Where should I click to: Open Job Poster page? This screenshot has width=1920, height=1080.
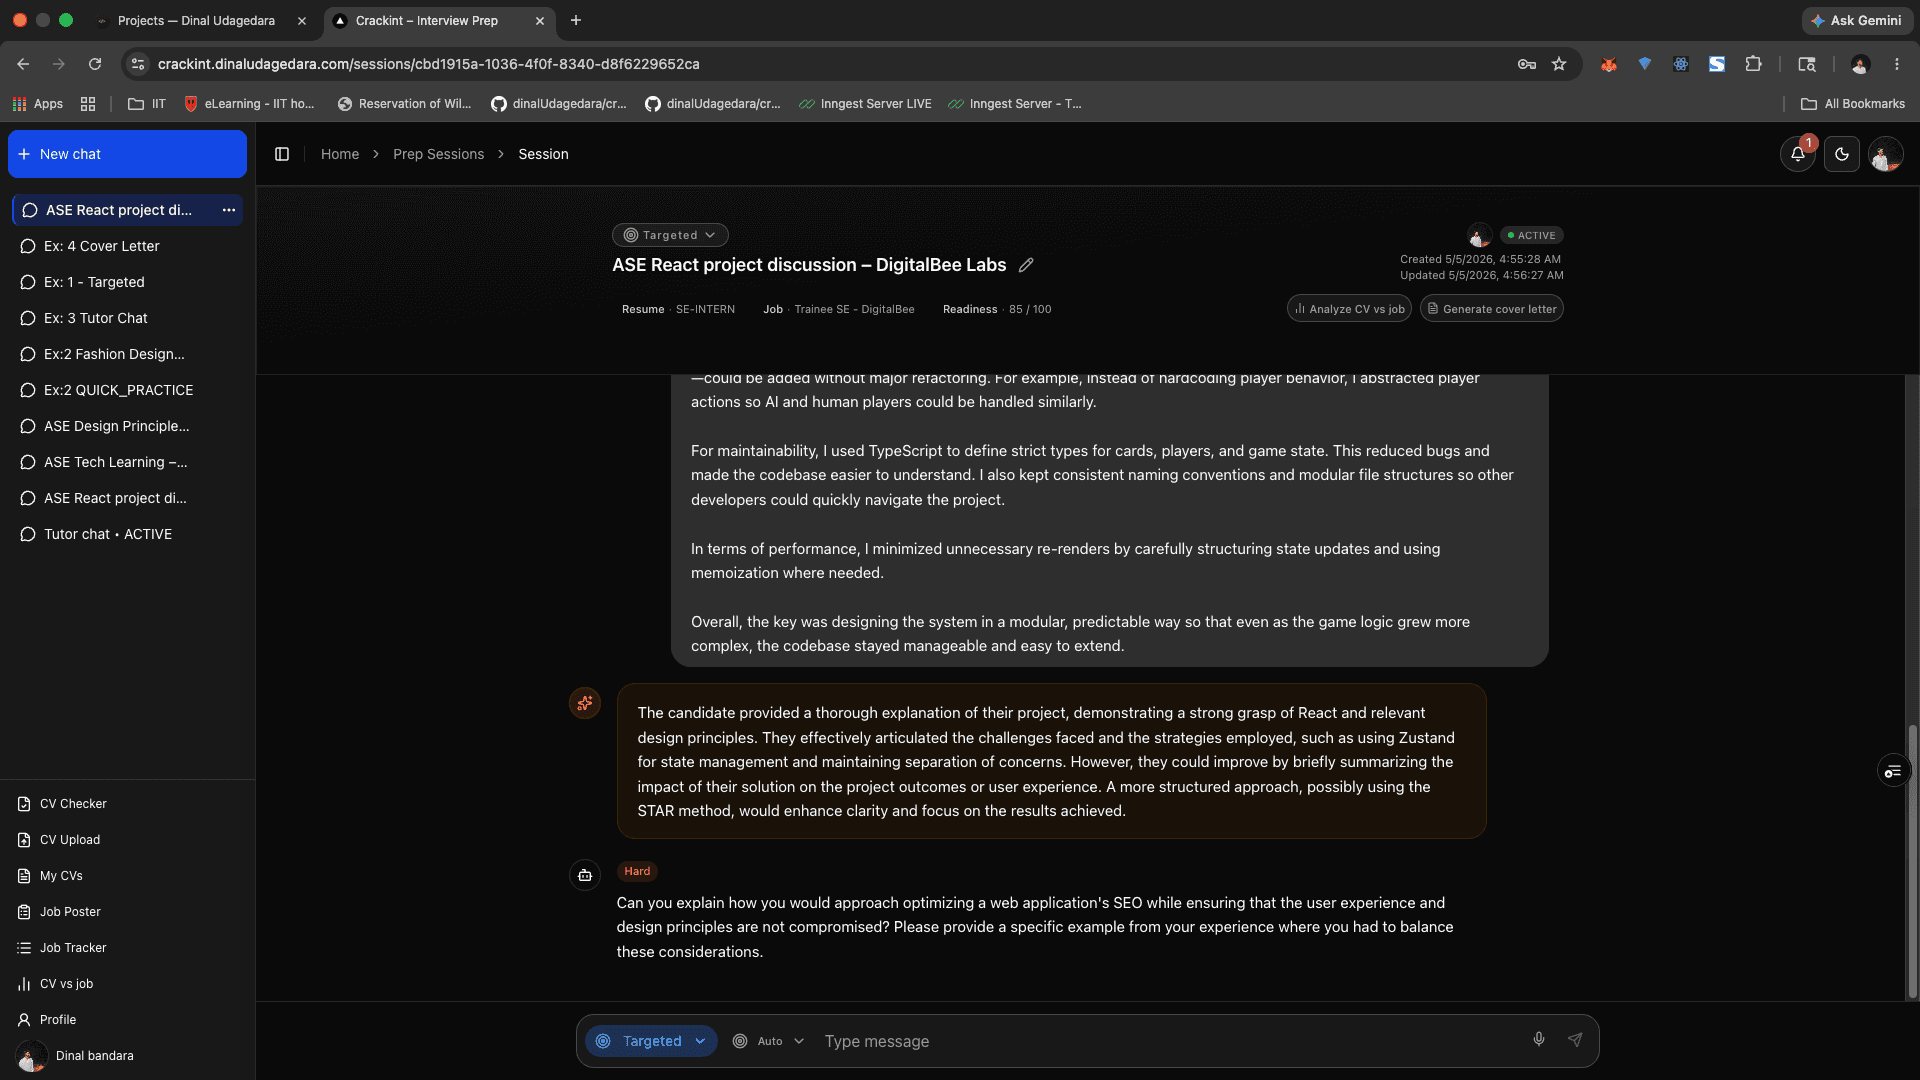(59, 912)
